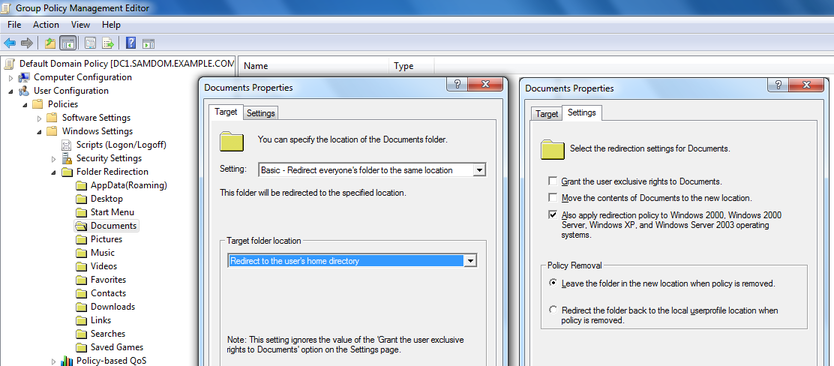Switch to Settings tab in left Documents Properties
Viewport: 834px width, 366px height.
click(261, 113)
